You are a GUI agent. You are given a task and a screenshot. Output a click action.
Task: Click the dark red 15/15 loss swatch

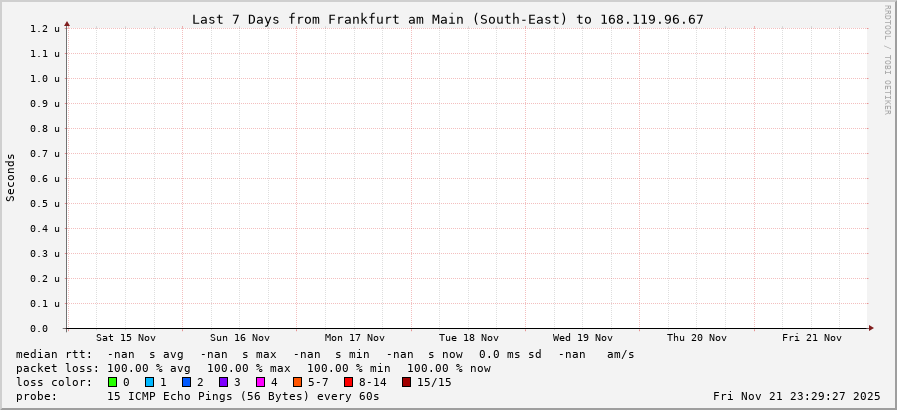(406, 382)
